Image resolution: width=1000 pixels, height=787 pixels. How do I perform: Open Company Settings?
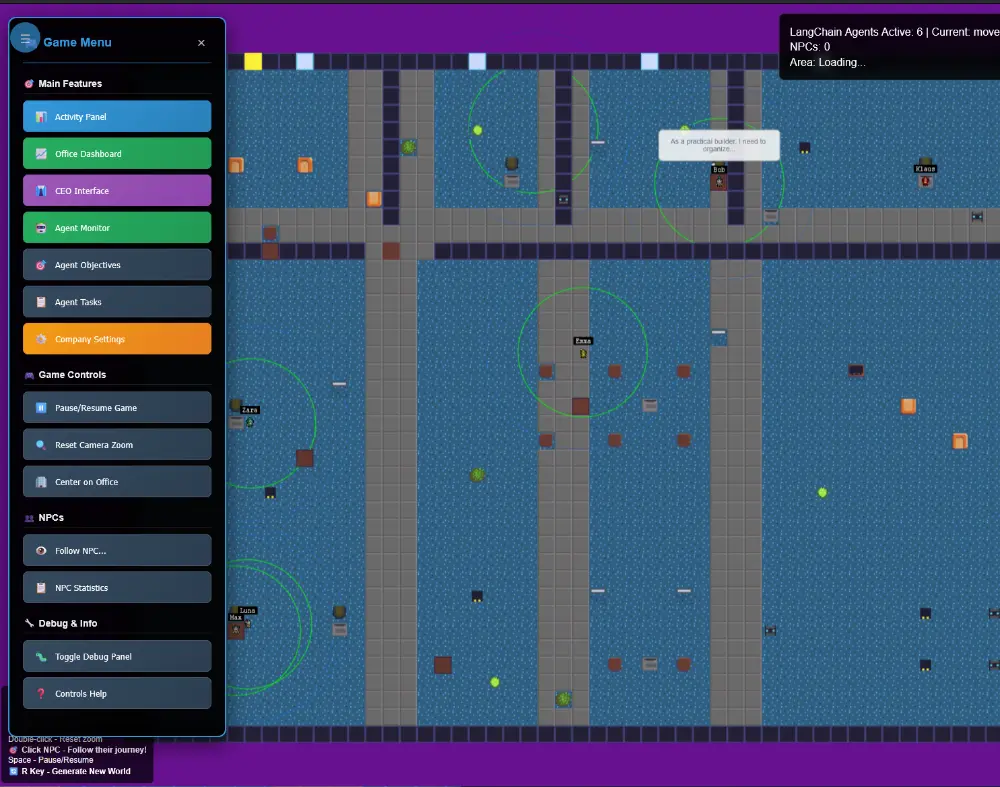point(117,339)
